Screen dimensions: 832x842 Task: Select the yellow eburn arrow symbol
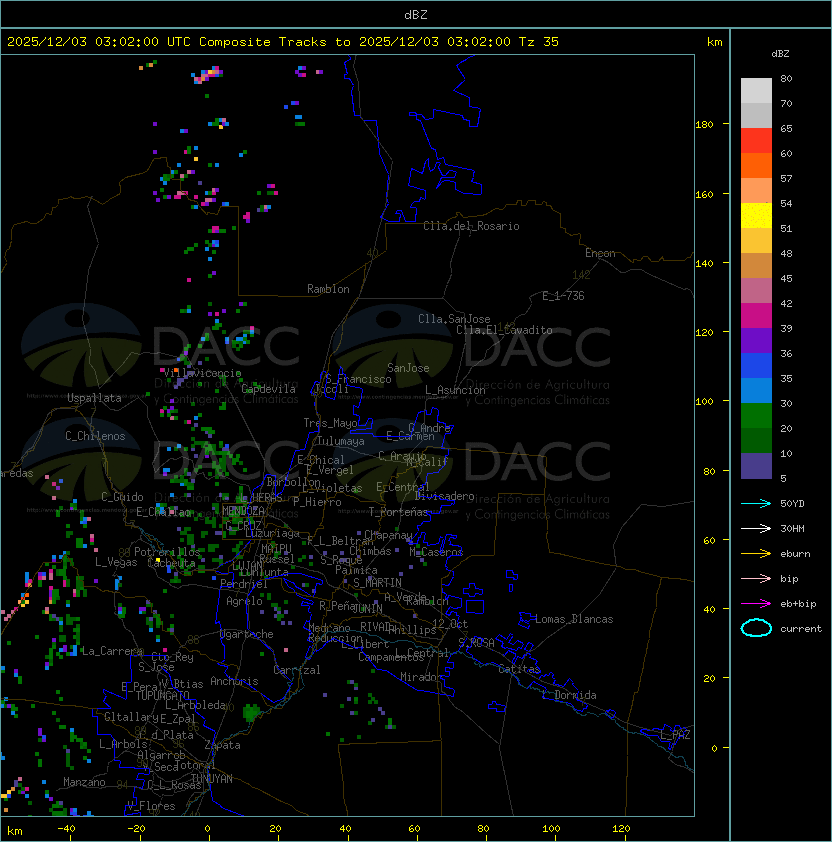tap(756, 553)
